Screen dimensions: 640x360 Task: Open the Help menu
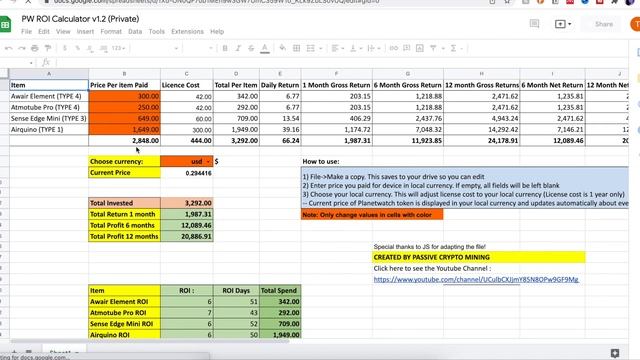[x=217, y=31]
